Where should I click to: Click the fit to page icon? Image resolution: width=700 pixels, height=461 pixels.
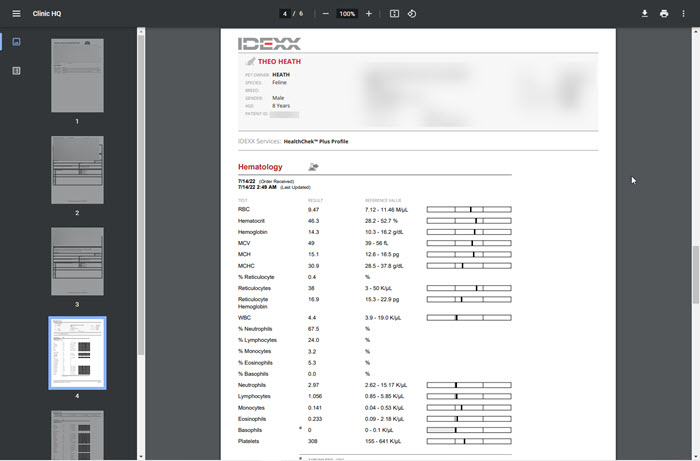click(x=394, y=14)
